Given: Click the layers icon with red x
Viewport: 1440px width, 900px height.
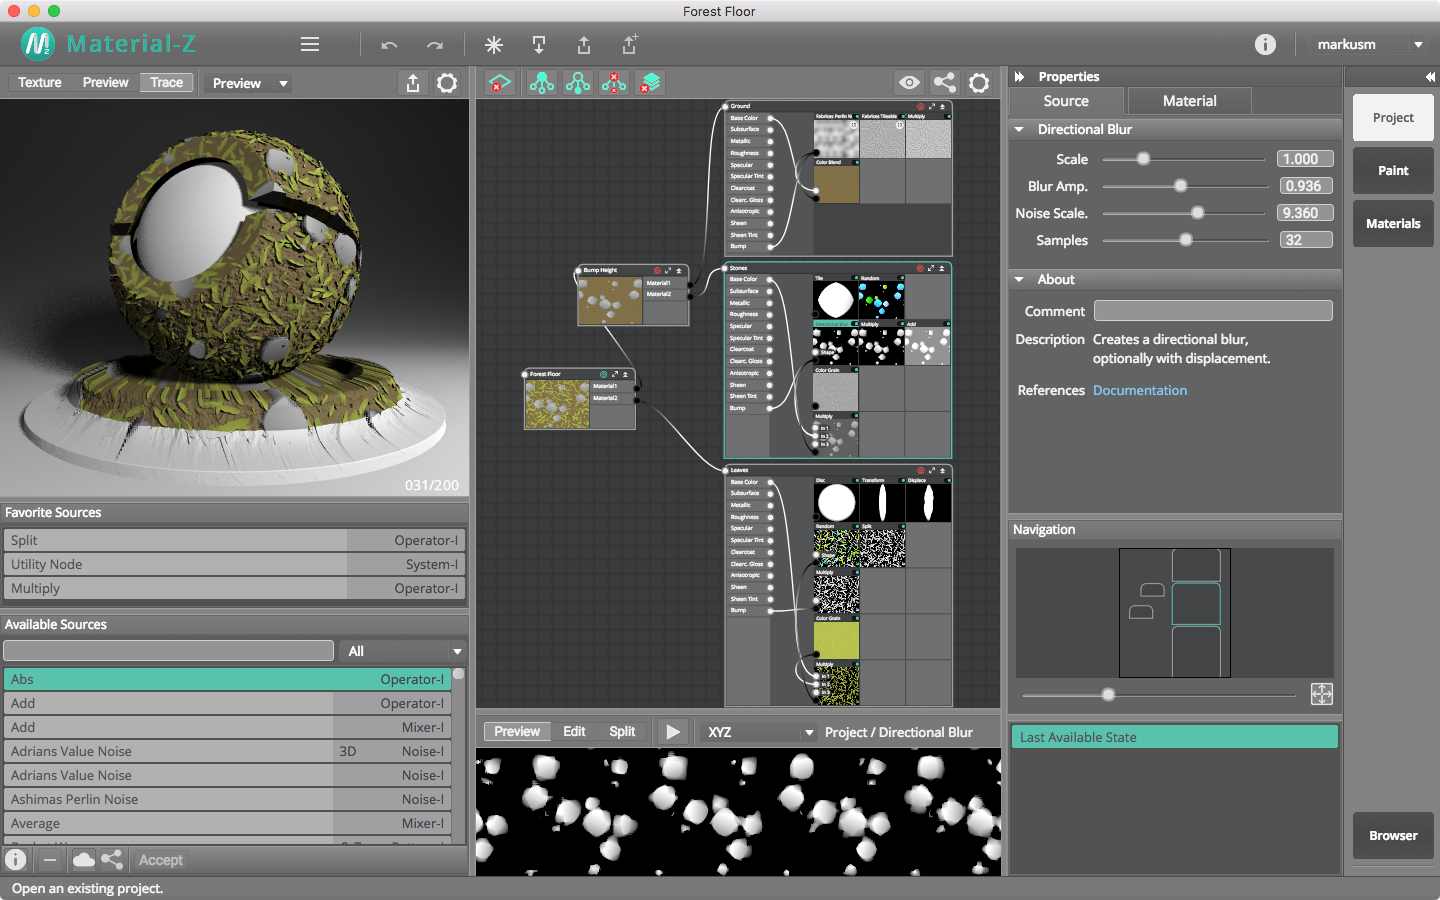Looking at the screenshot, I should click(x=650, y=83).
